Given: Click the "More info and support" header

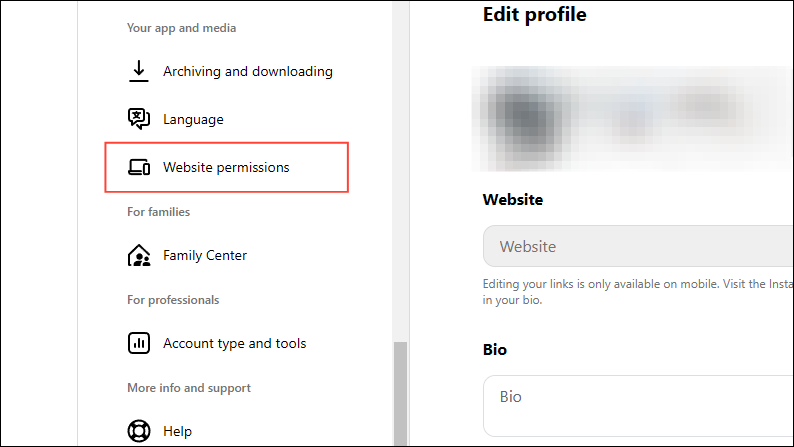Looking at the screenshot, I should tap(189, 388).
